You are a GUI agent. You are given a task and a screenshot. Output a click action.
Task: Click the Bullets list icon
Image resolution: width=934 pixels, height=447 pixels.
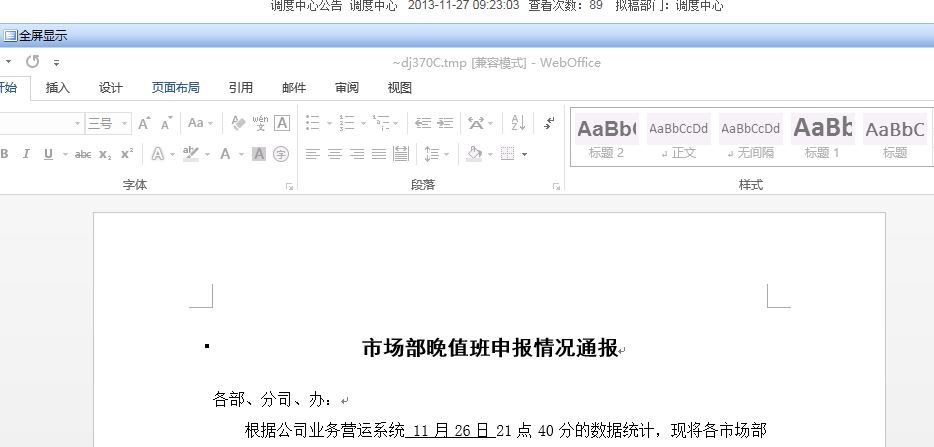[313, 123]
